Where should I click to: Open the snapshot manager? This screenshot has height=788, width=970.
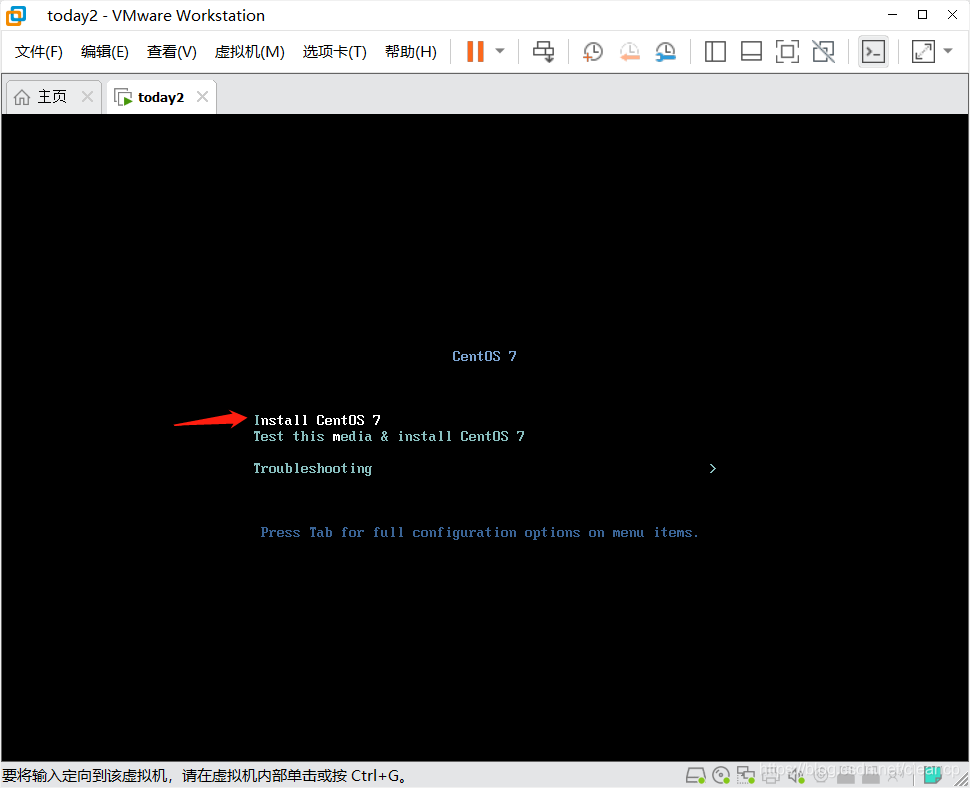click(x=666, y=51)
